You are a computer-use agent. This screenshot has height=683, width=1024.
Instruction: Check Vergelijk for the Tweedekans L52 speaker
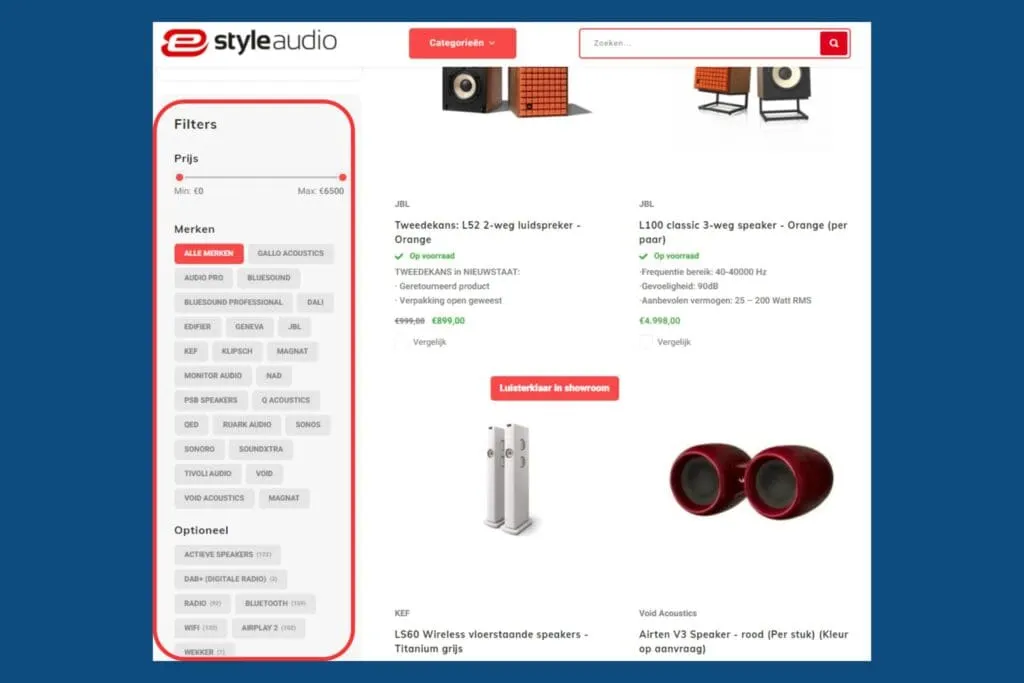click(401, 342)
